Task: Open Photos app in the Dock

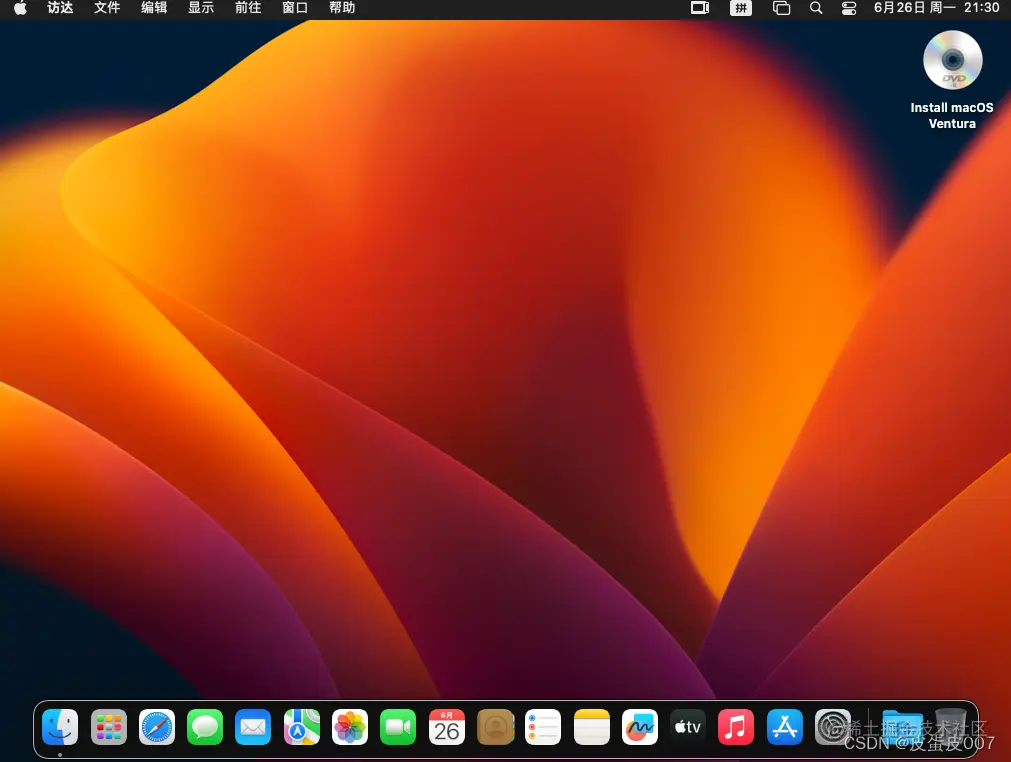Action: click(349, 727)
